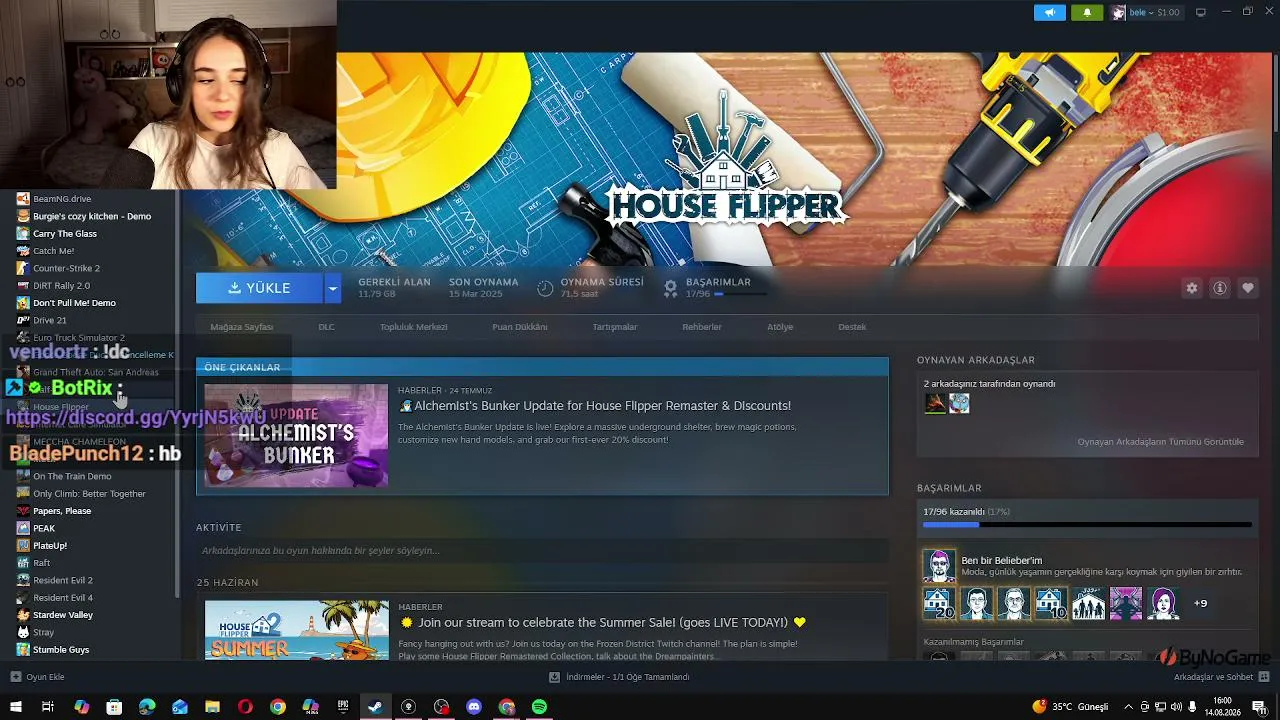Image resolution: width=1280 pixels, height=720 pixels.
Task: Open the Puan Dükkânı tab
Action: (x=520, y=327)
